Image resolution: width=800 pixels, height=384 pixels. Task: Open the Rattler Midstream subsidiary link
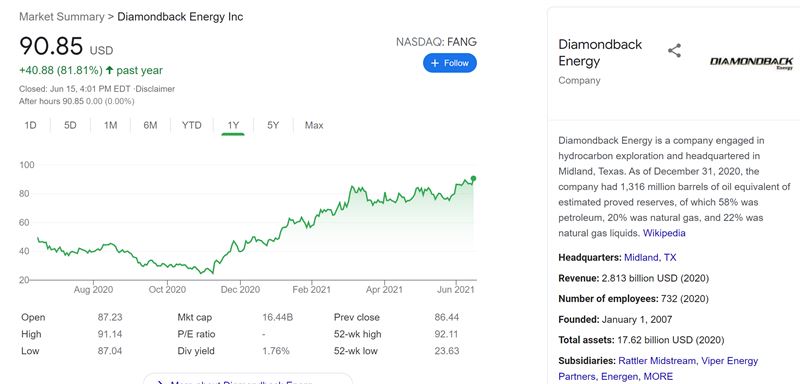(657, 361)
